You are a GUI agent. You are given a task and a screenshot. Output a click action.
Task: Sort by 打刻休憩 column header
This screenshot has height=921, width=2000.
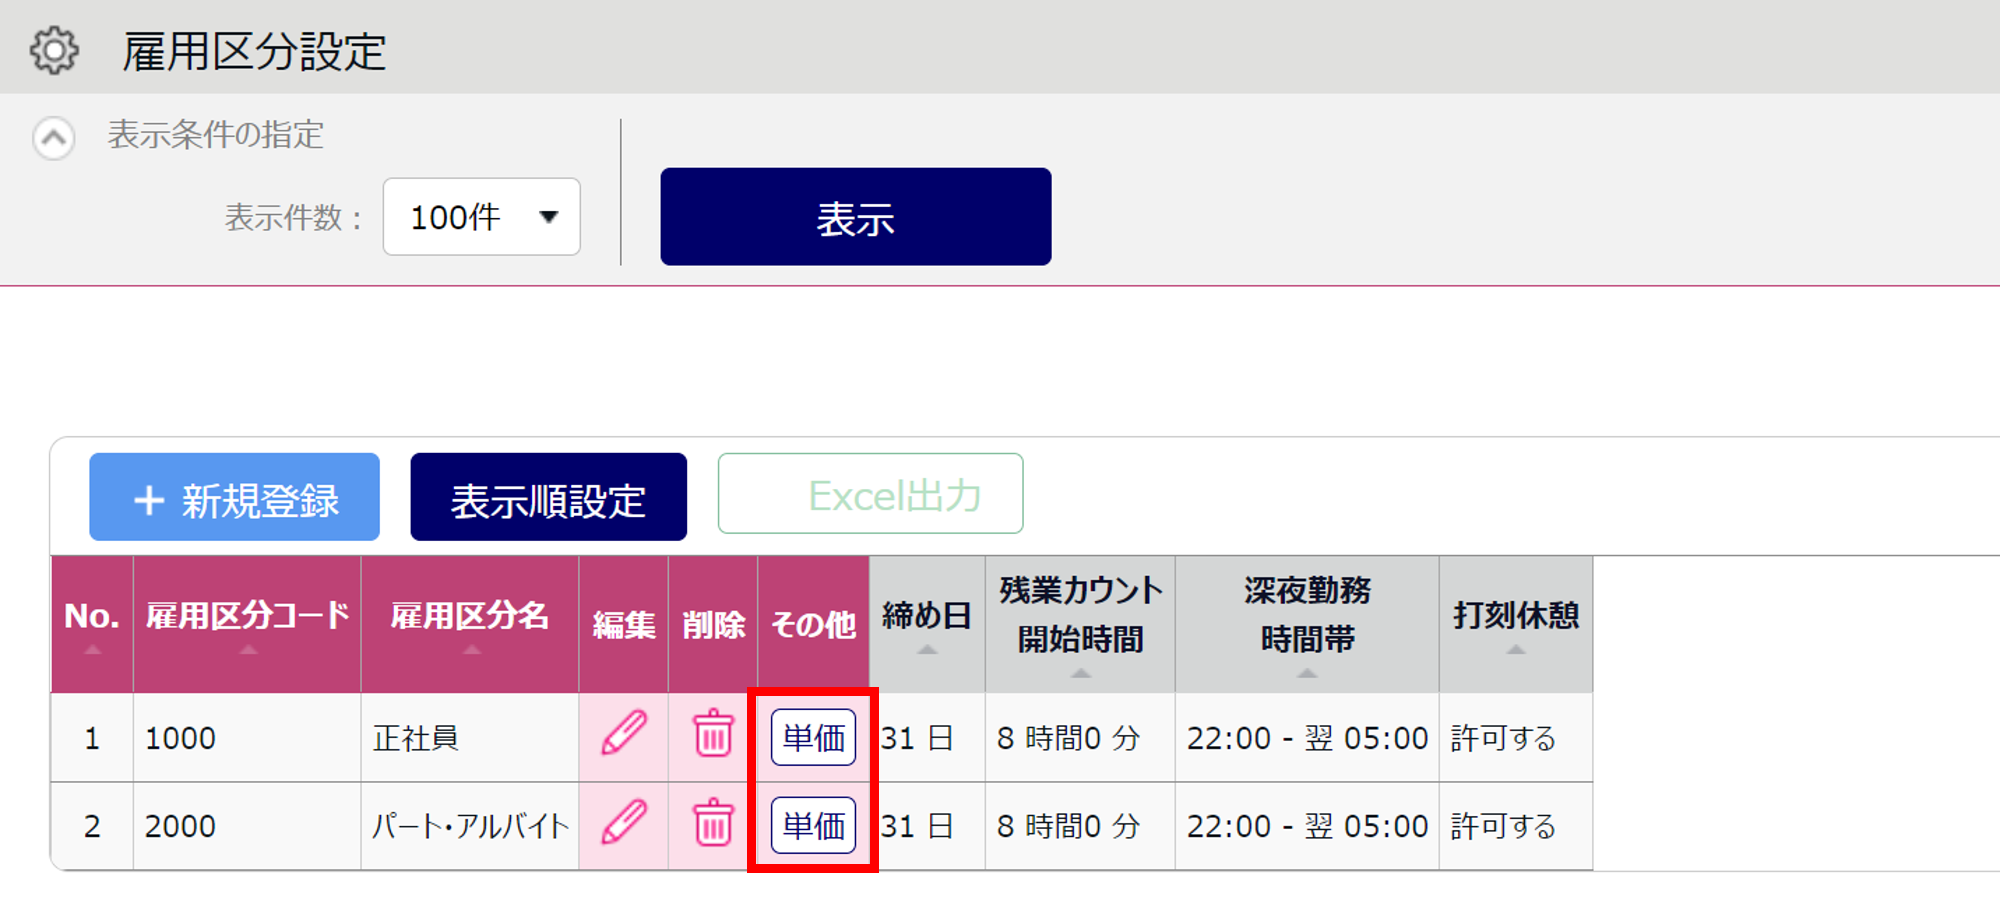[1516, 625]
